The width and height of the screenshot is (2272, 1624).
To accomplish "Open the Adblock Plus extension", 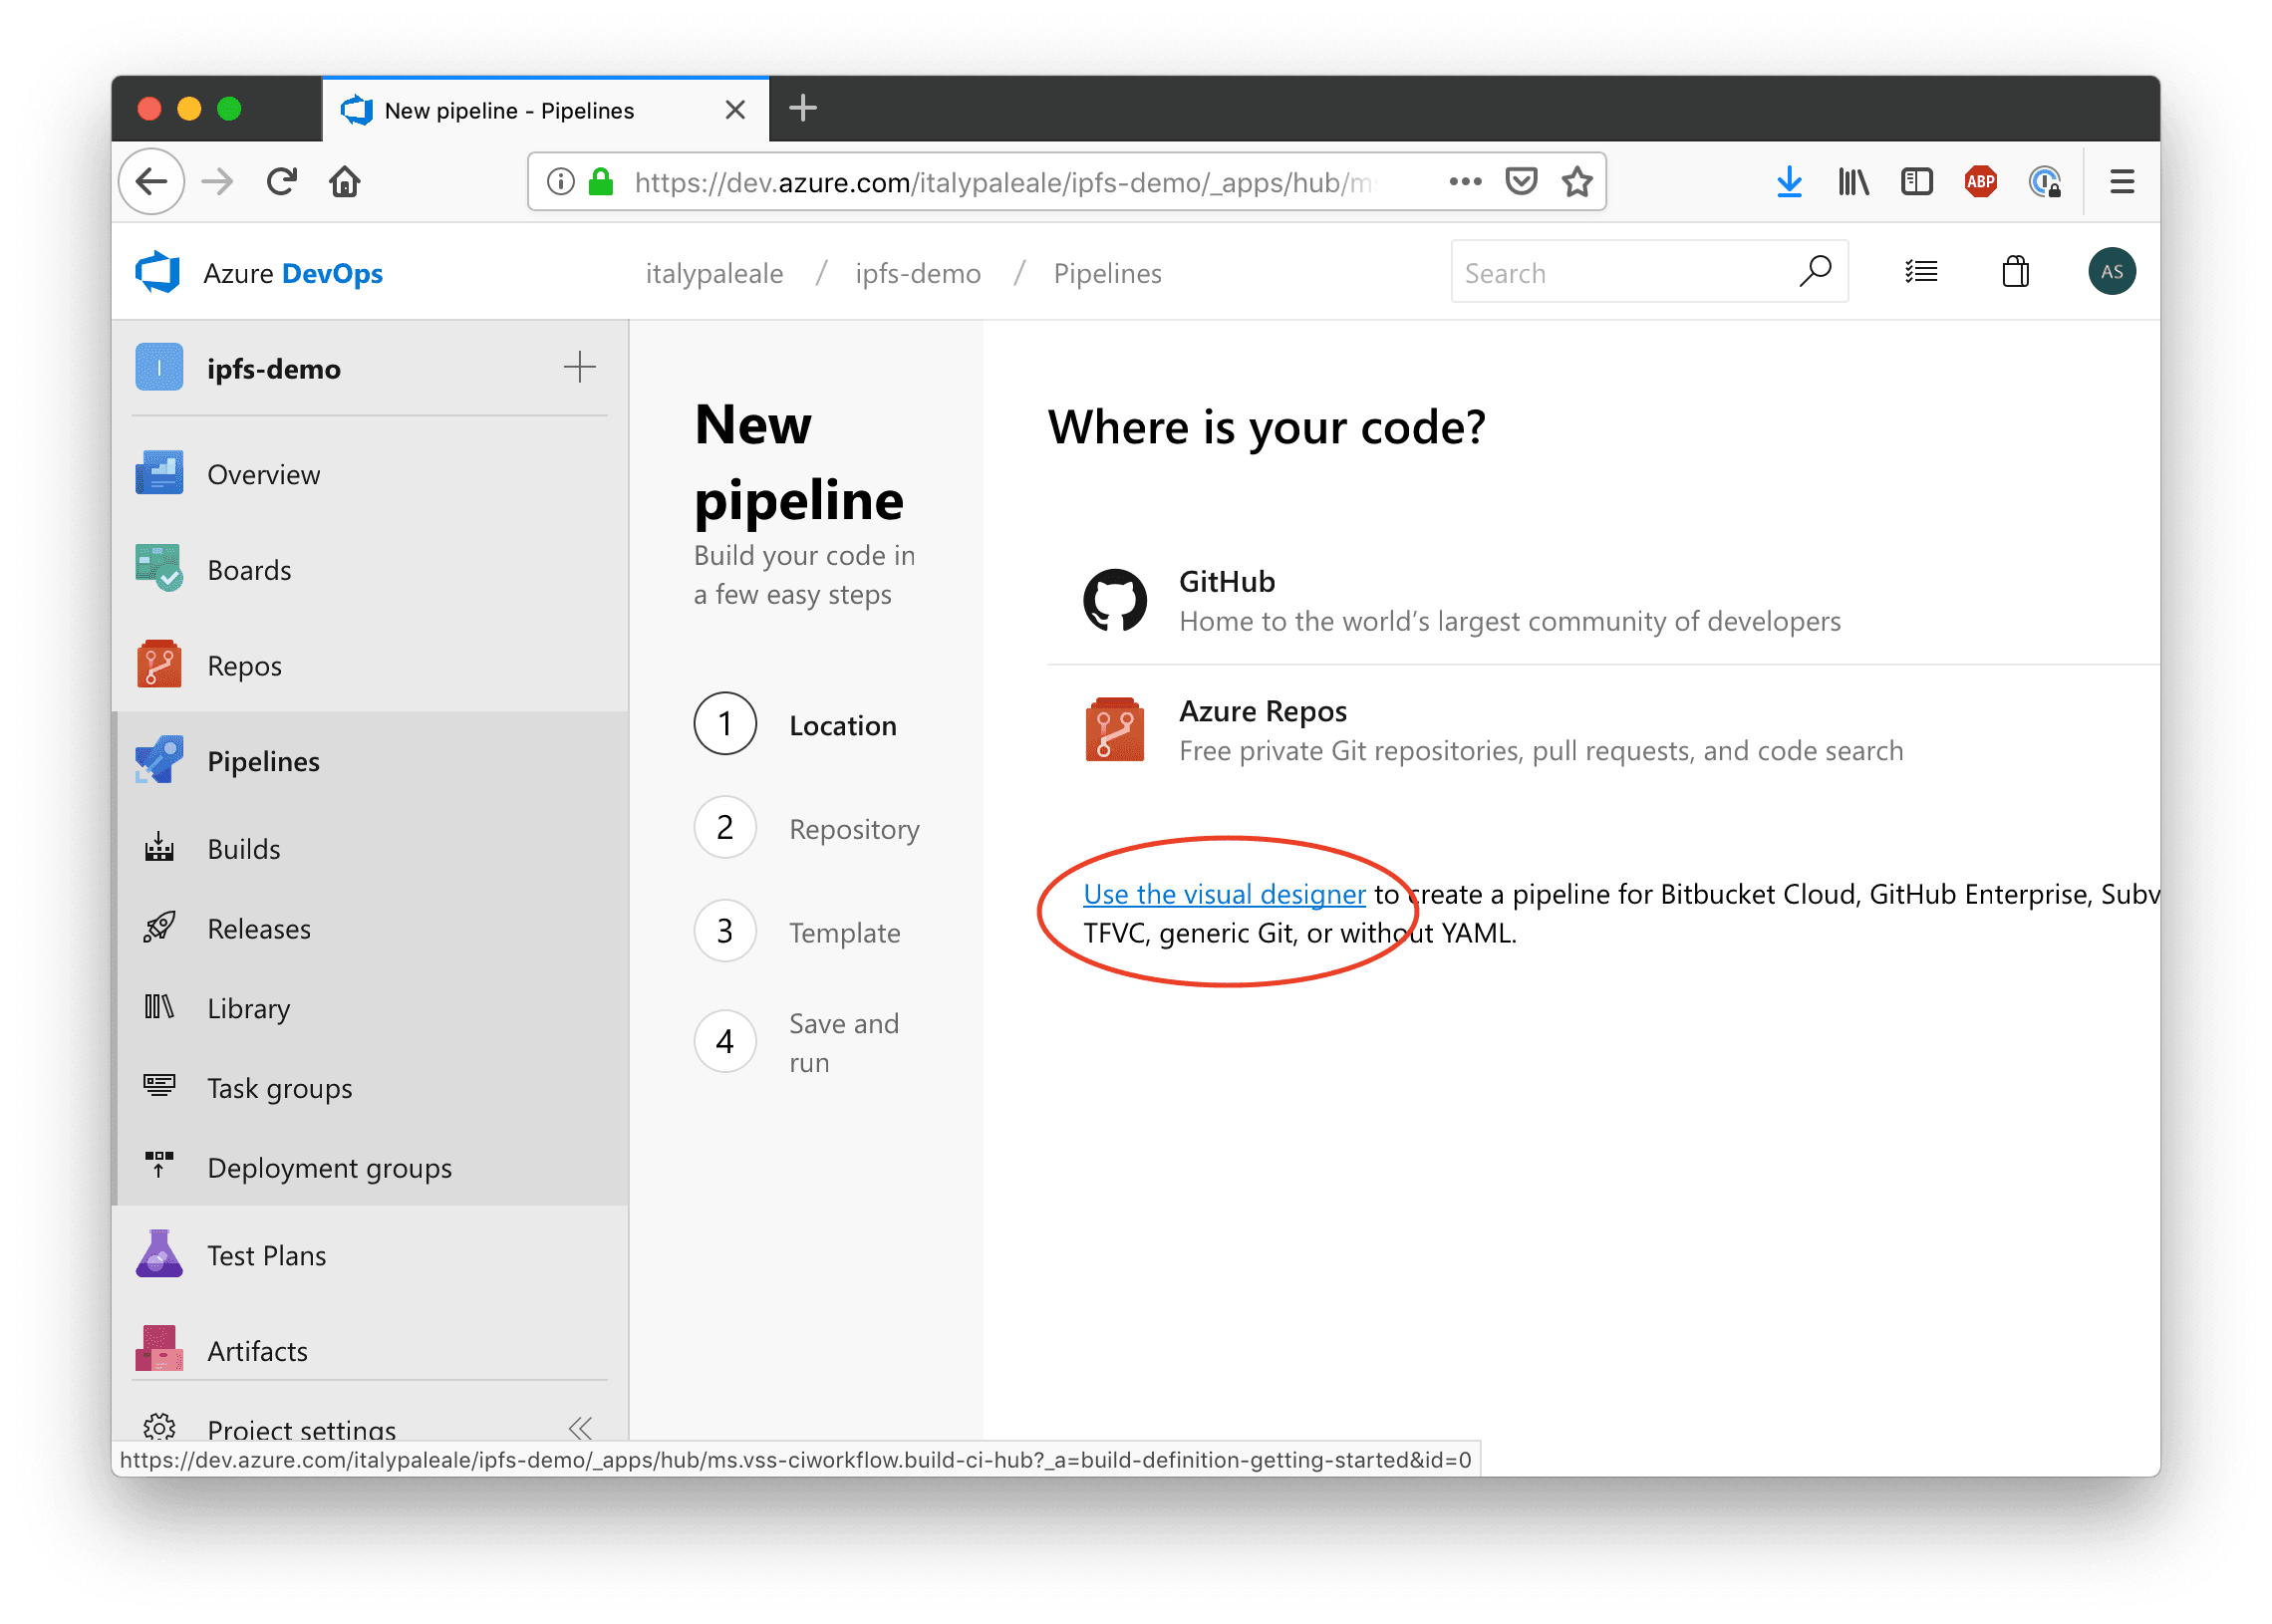I will point(1981,181).
